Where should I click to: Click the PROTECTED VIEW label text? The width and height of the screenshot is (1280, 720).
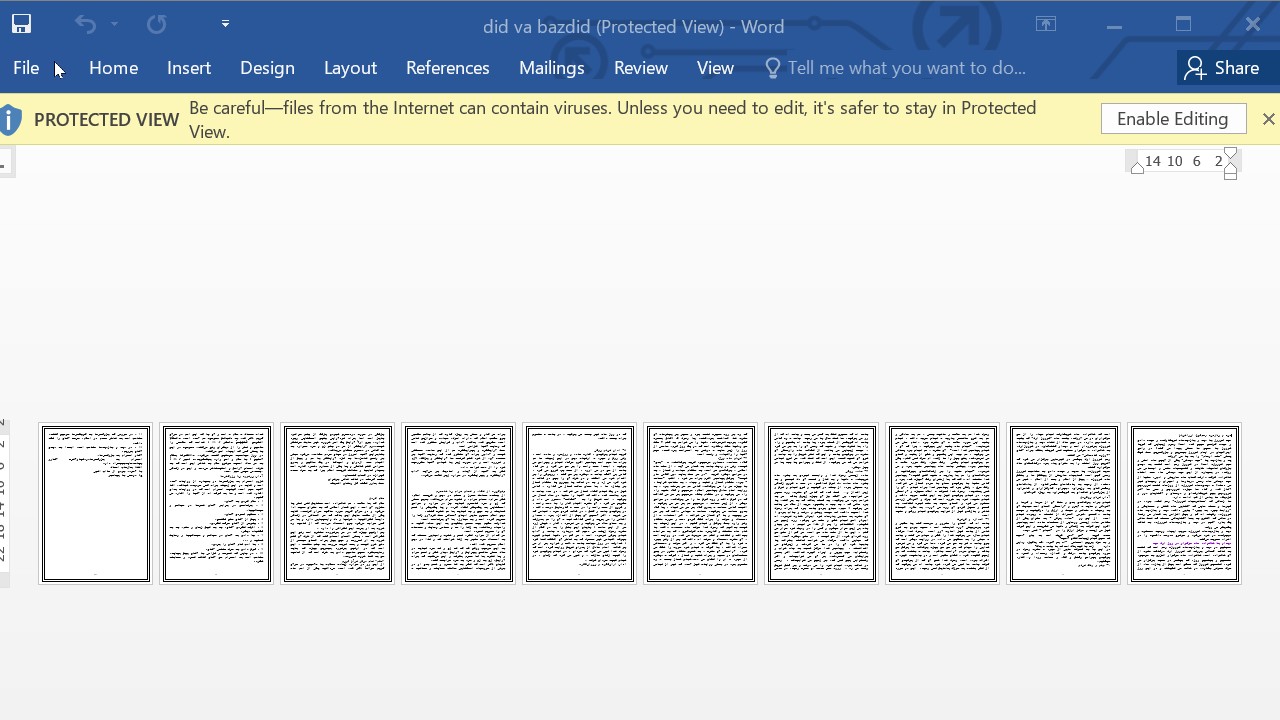(106, 119)
